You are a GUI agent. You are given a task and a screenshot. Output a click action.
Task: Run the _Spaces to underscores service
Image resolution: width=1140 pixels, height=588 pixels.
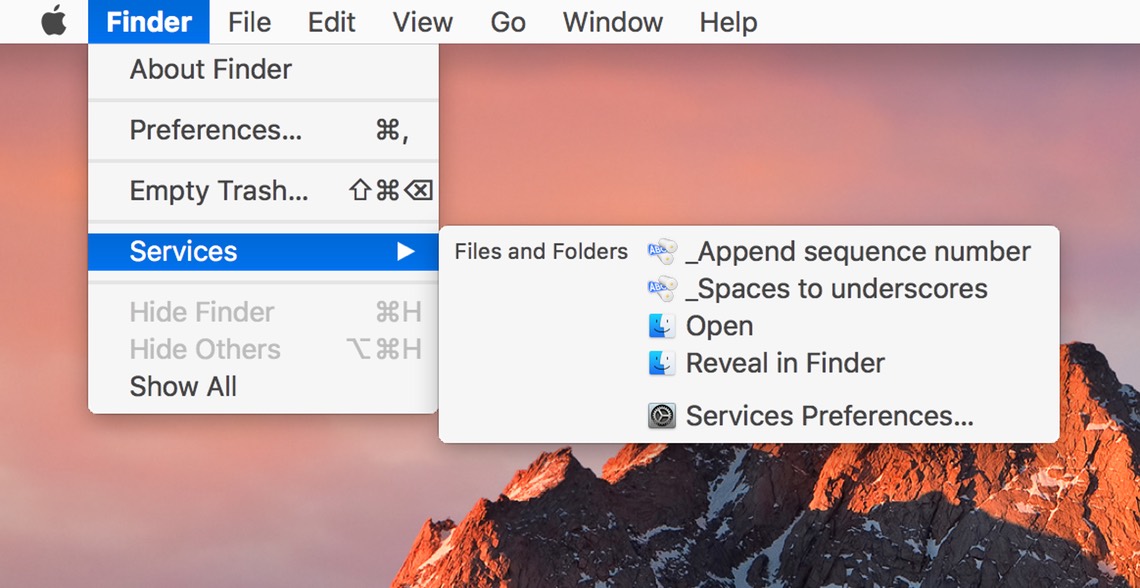pyautogui.click(x=837, y=289)
